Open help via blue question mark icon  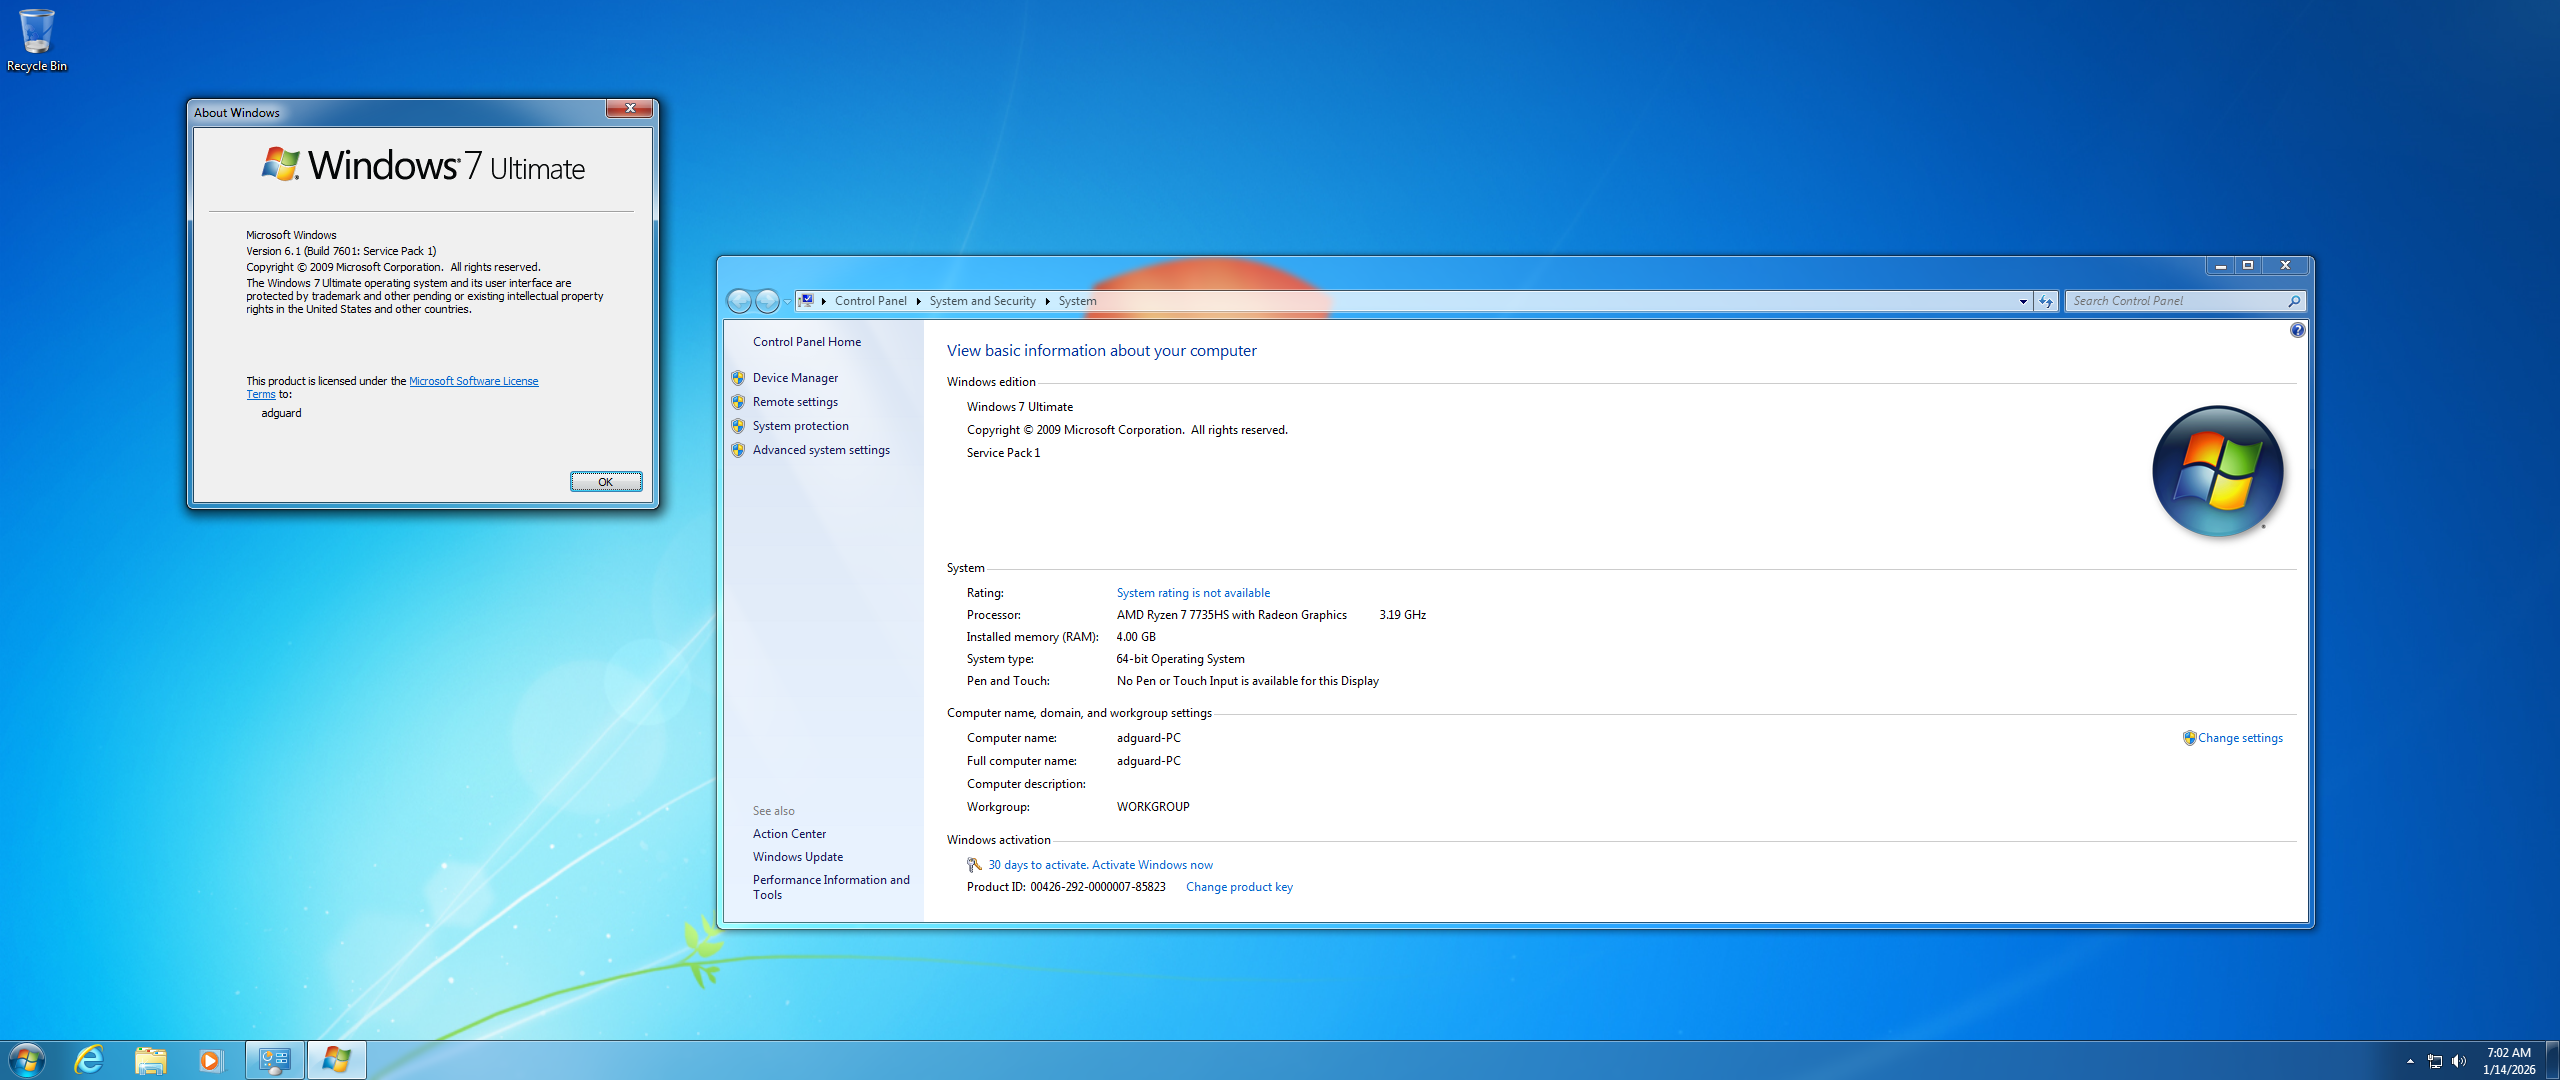(2297, 330)
